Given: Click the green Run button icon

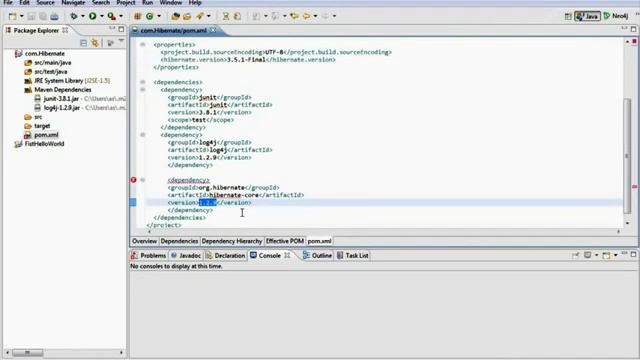Looking at the screenshot, I should 93,16.
